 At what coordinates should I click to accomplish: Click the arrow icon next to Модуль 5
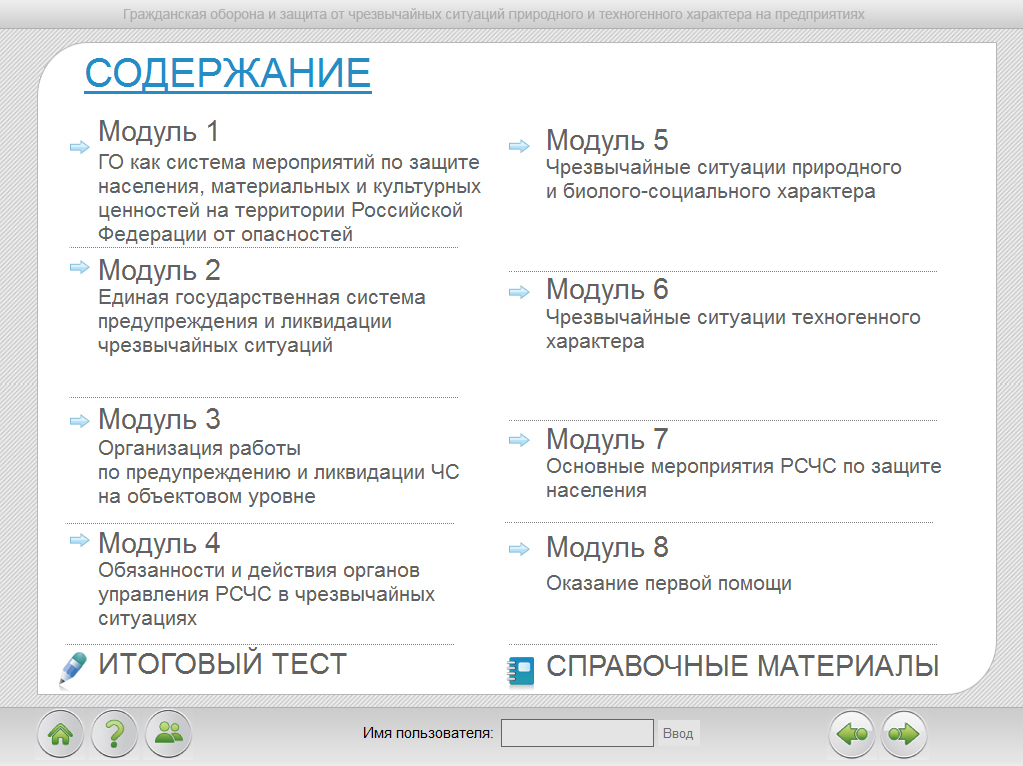518,146
